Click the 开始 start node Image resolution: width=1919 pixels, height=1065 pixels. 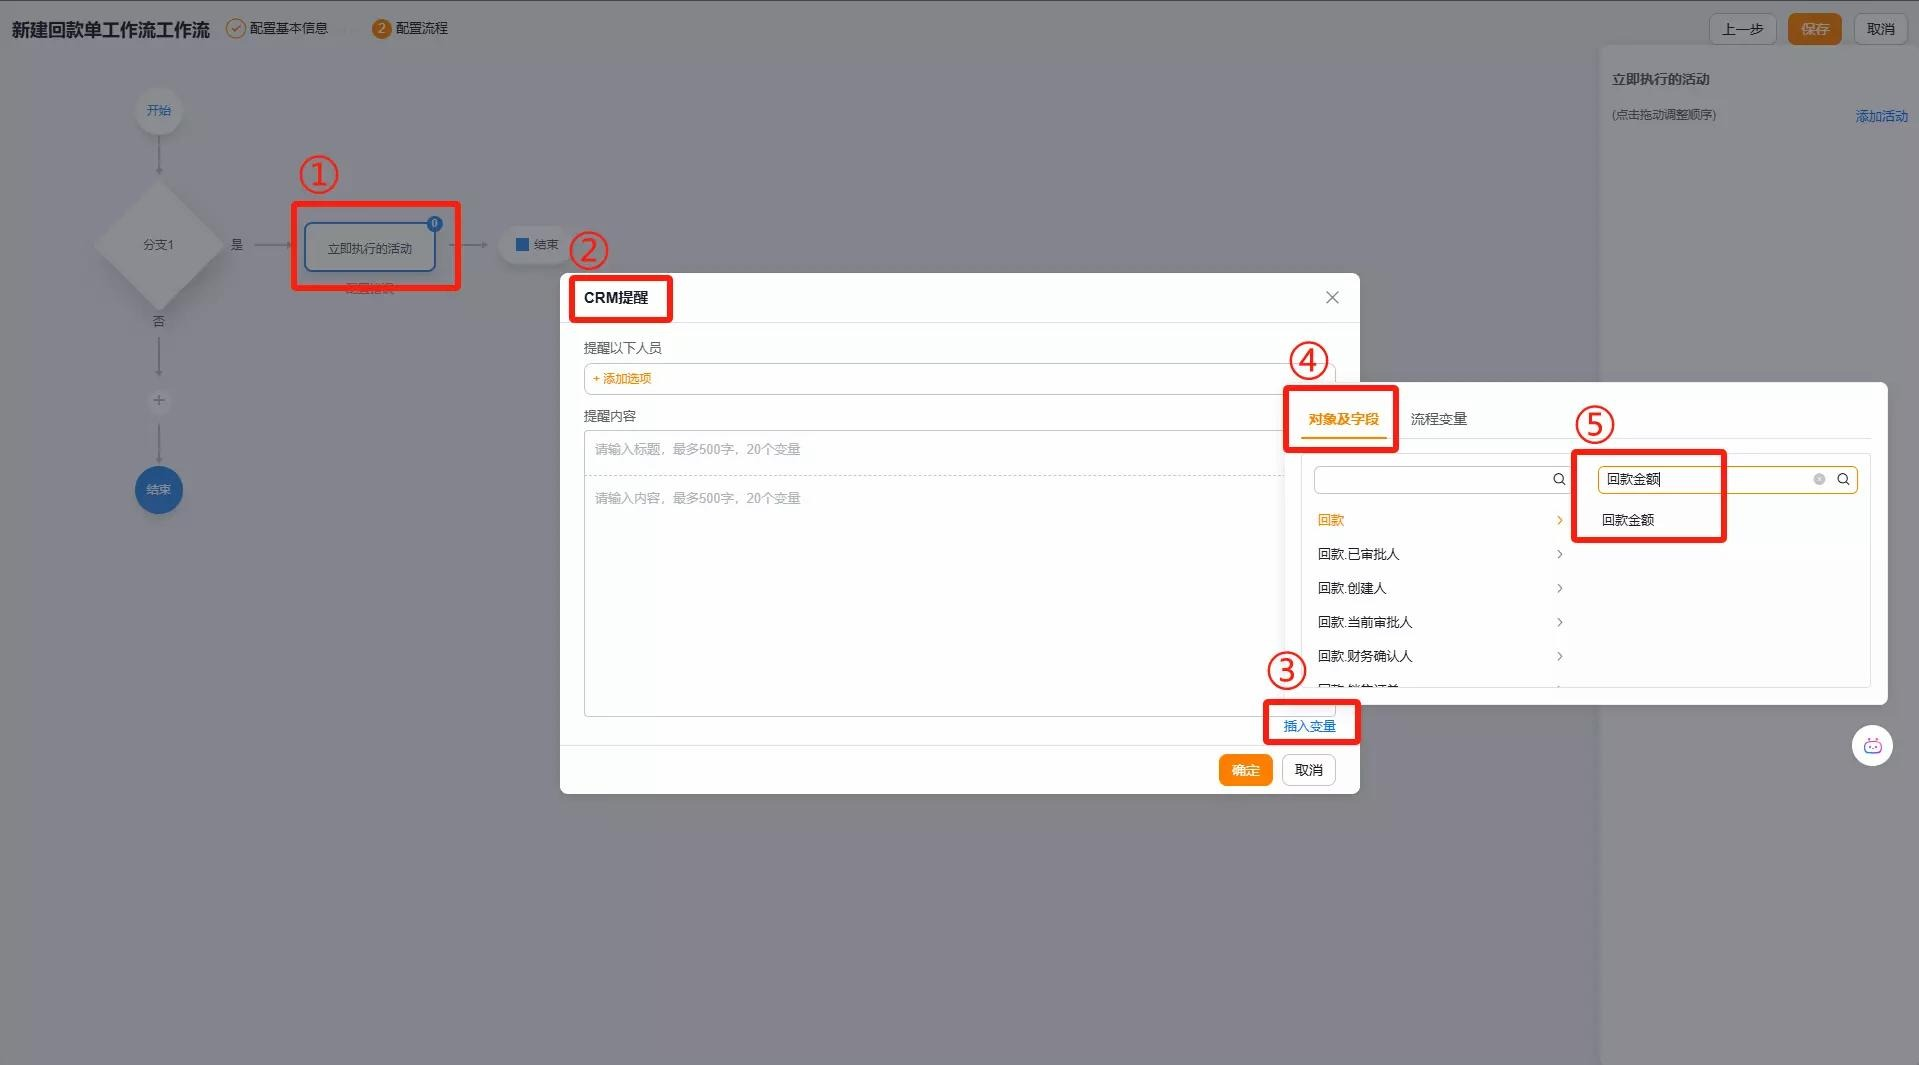point(159,110)
